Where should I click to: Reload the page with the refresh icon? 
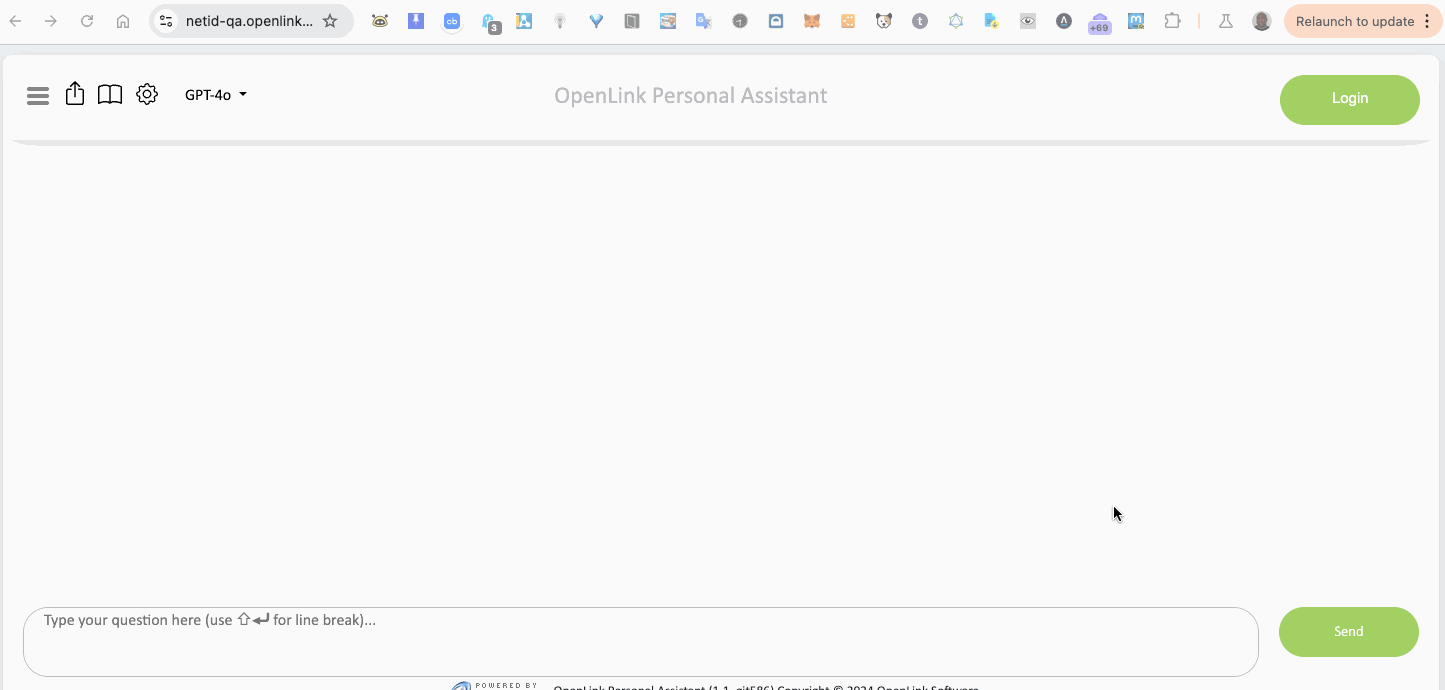(87, 21)
